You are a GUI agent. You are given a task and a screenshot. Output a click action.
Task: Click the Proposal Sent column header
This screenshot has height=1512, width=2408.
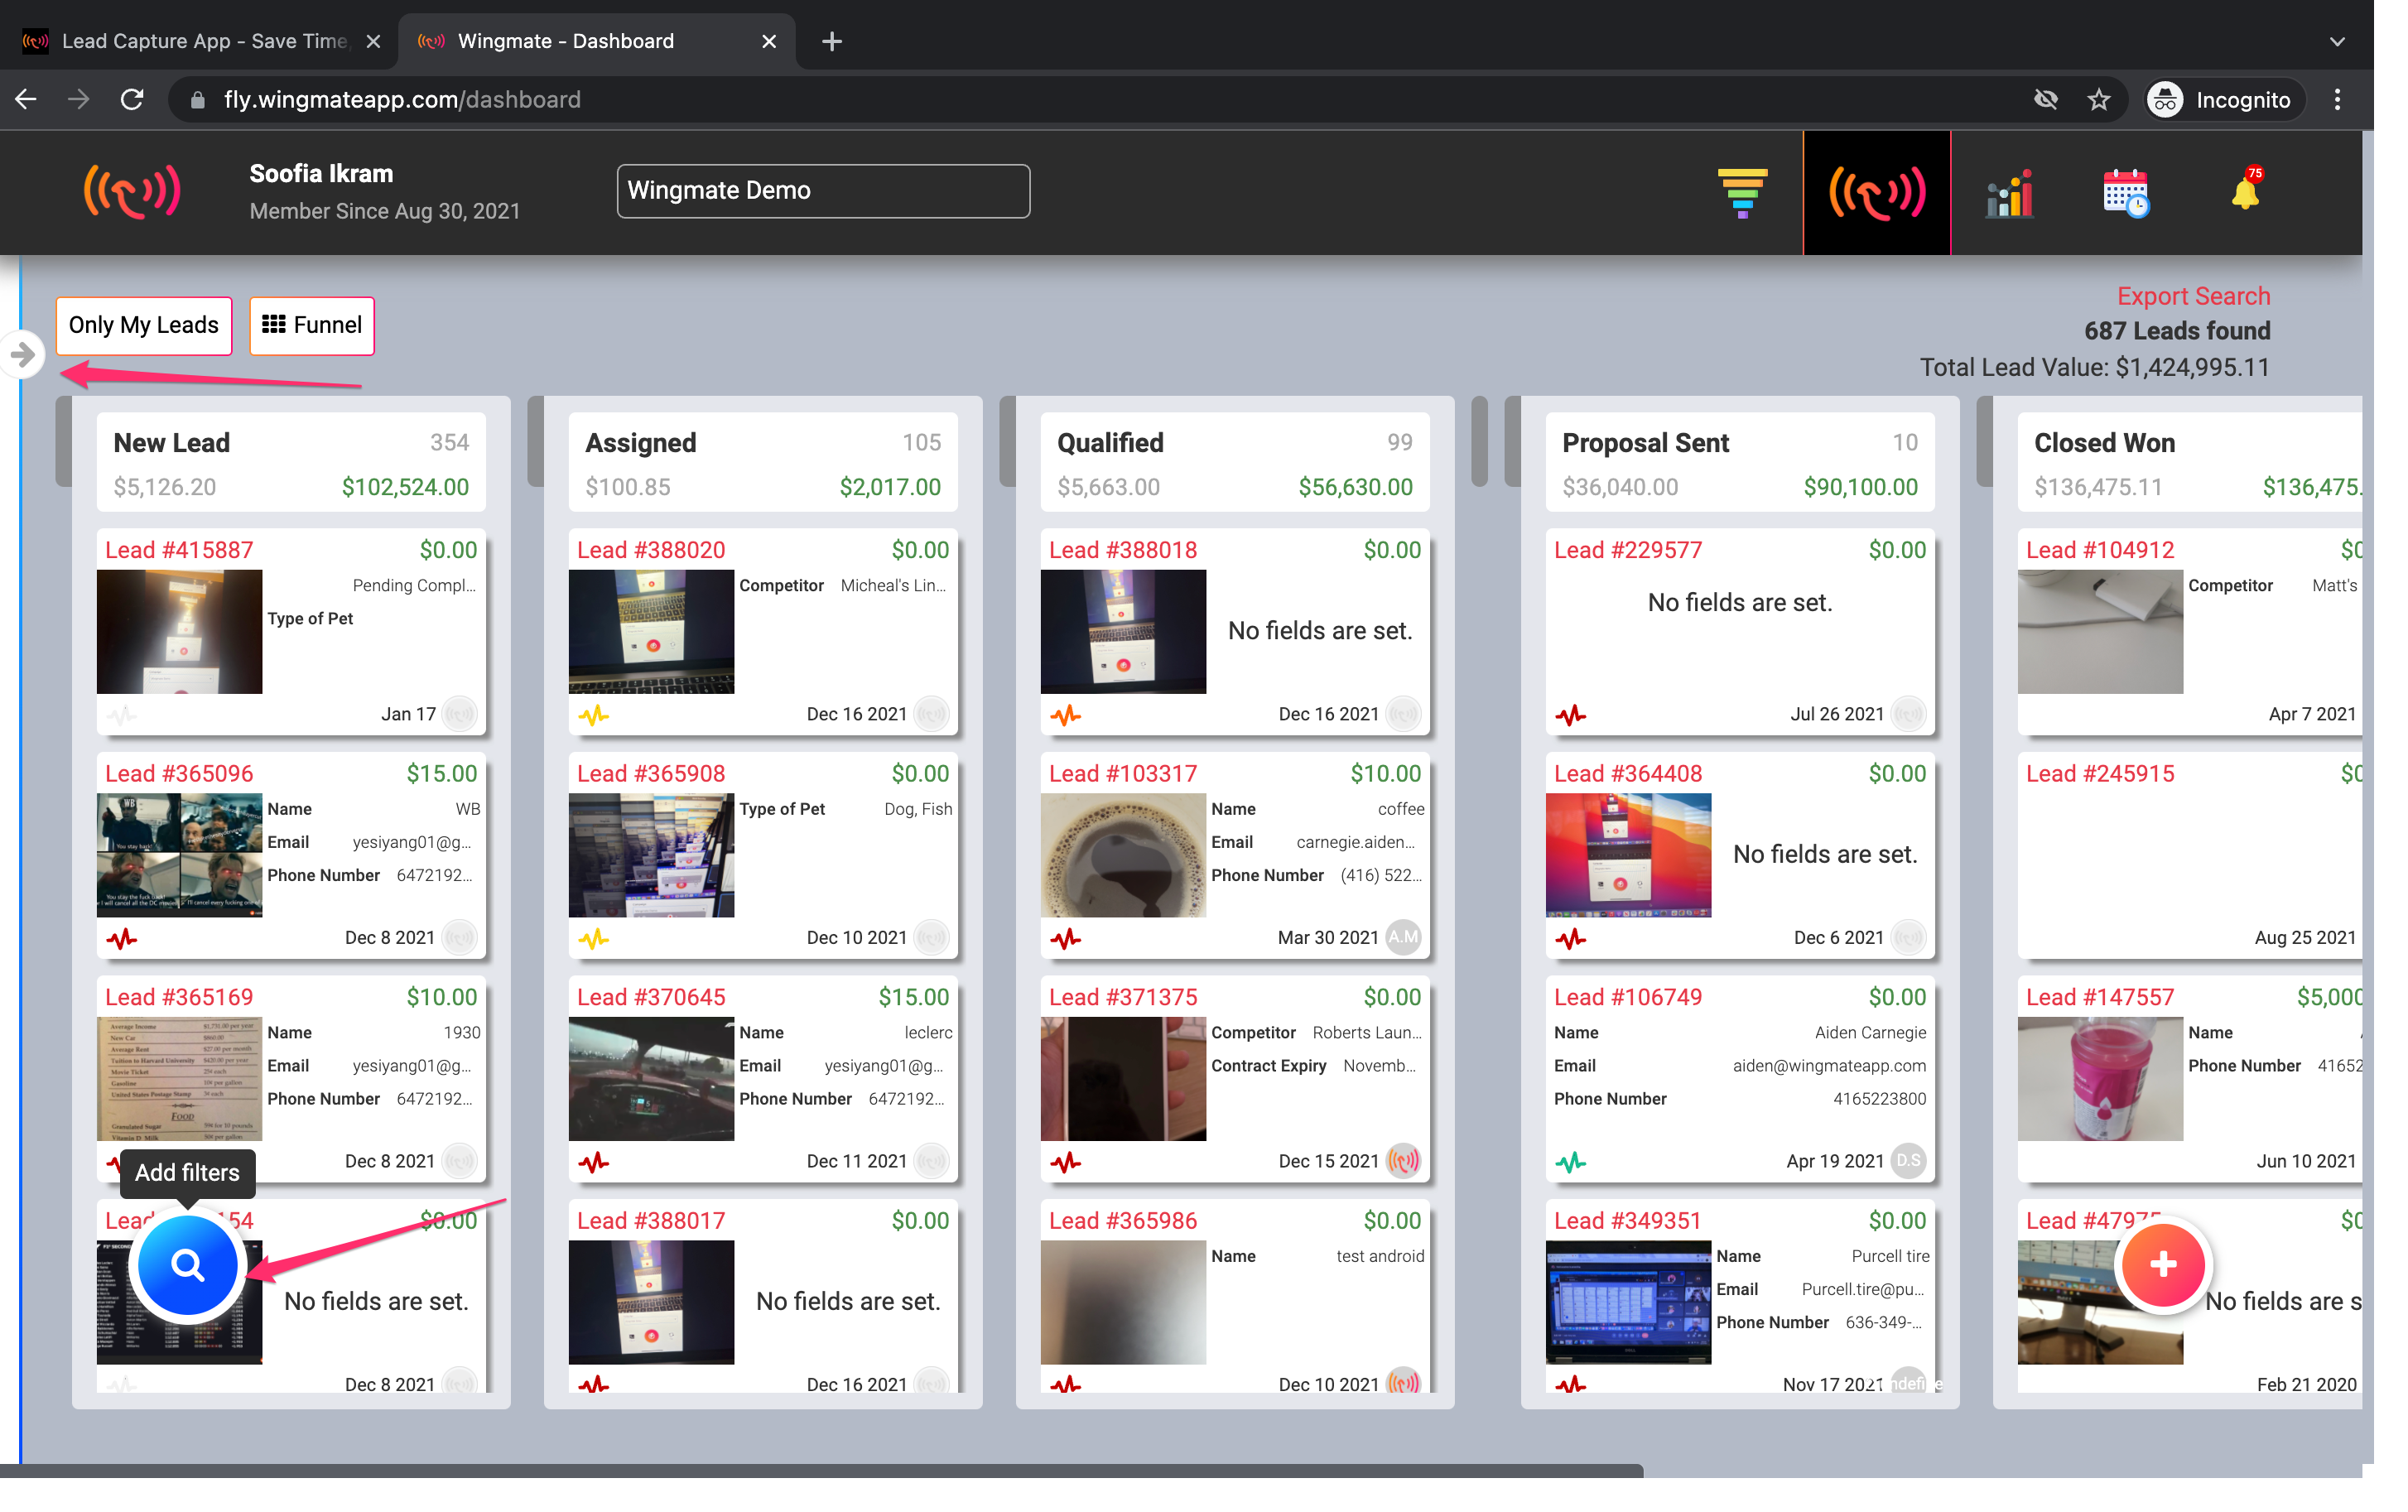[1740, 463]
